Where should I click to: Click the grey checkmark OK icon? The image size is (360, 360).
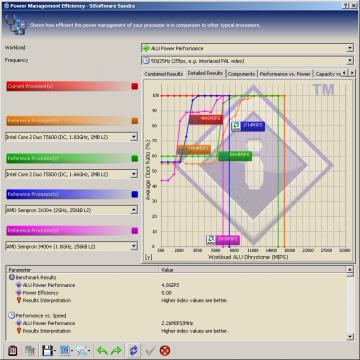(x=151, y=351)
